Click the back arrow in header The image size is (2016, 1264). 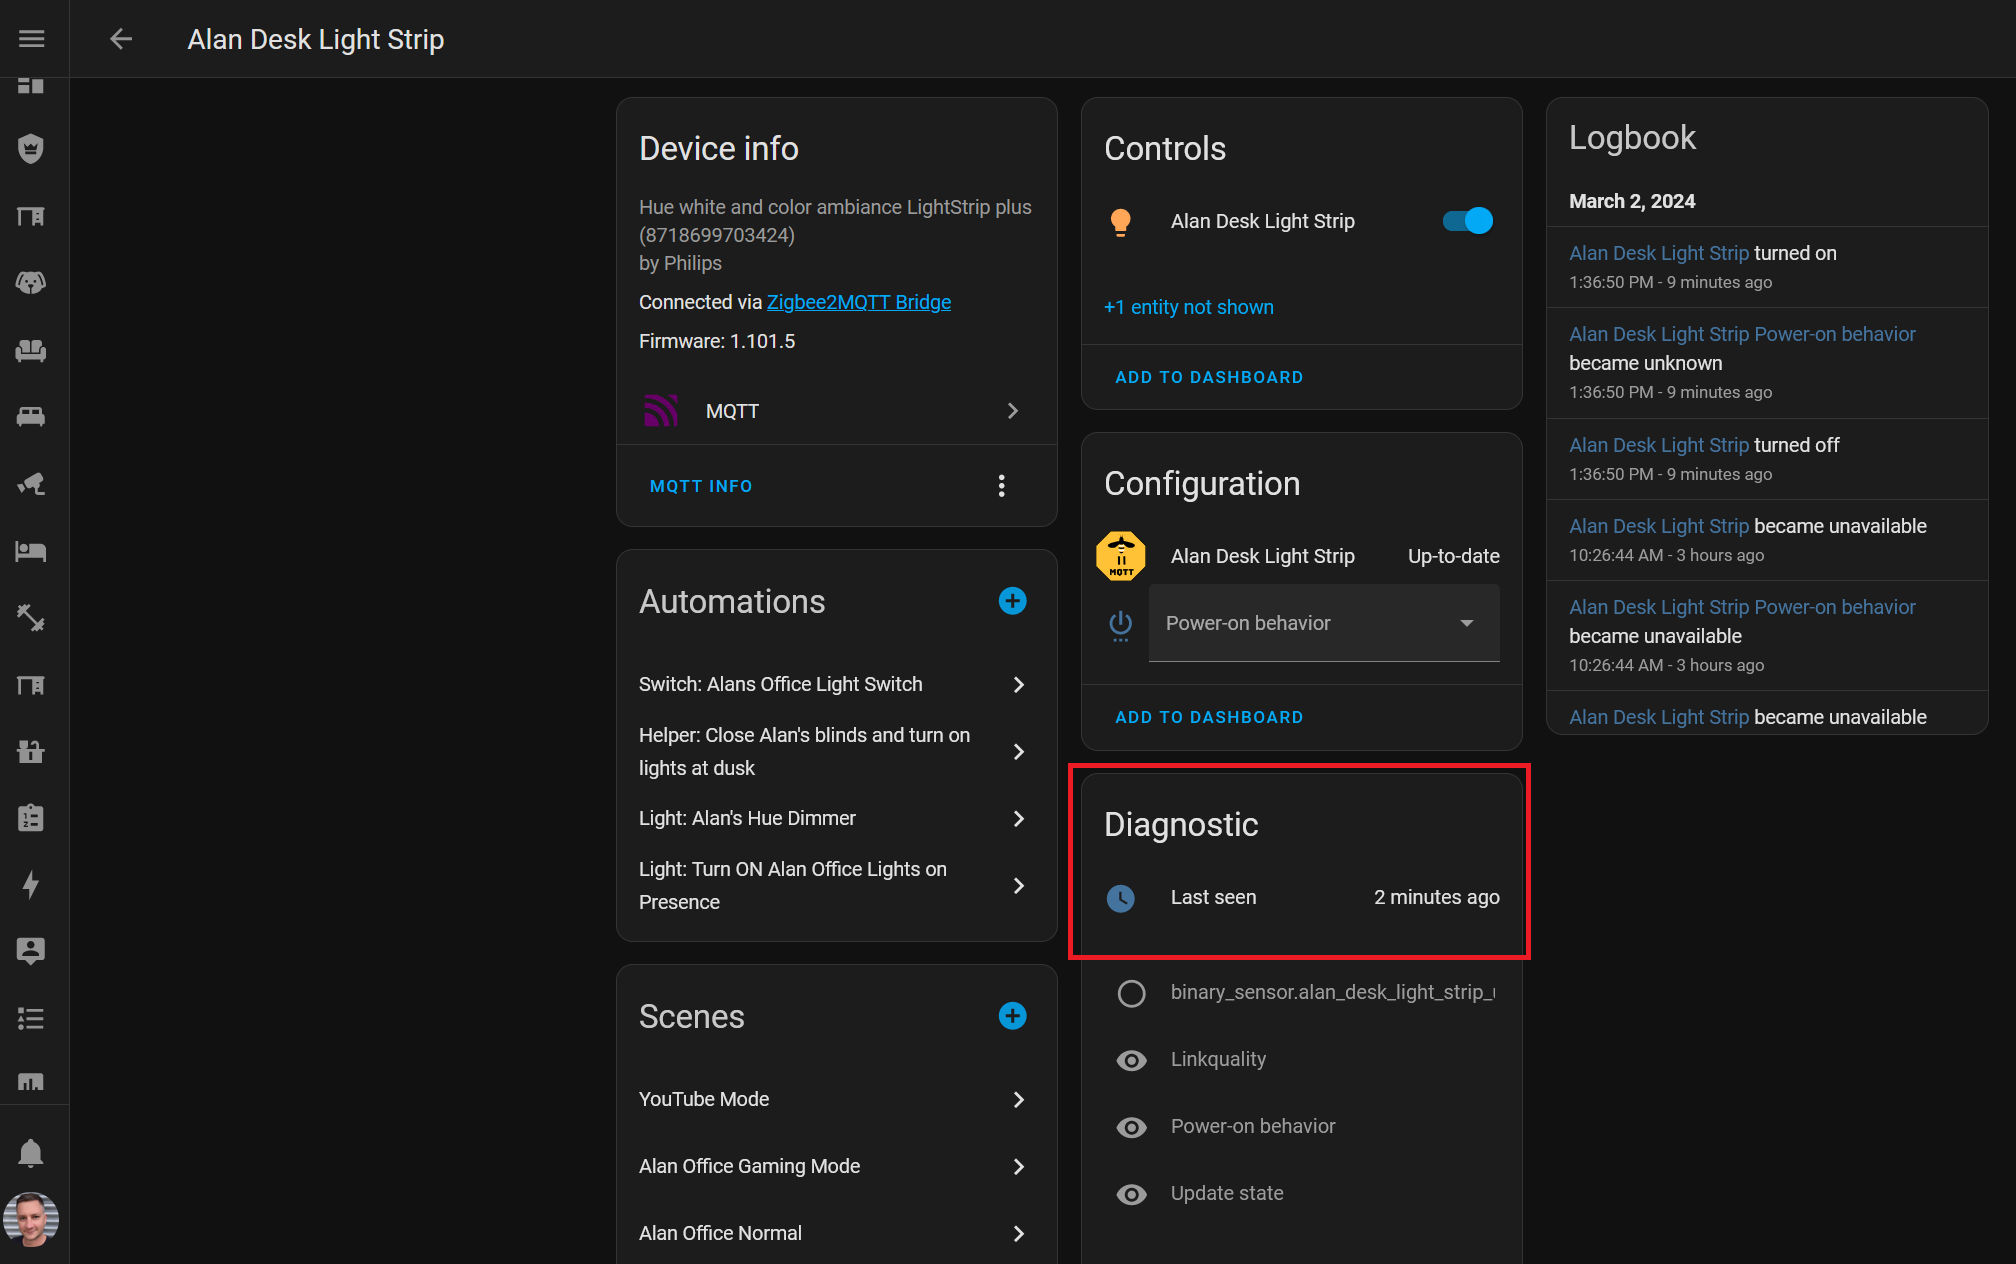point(121,39)
